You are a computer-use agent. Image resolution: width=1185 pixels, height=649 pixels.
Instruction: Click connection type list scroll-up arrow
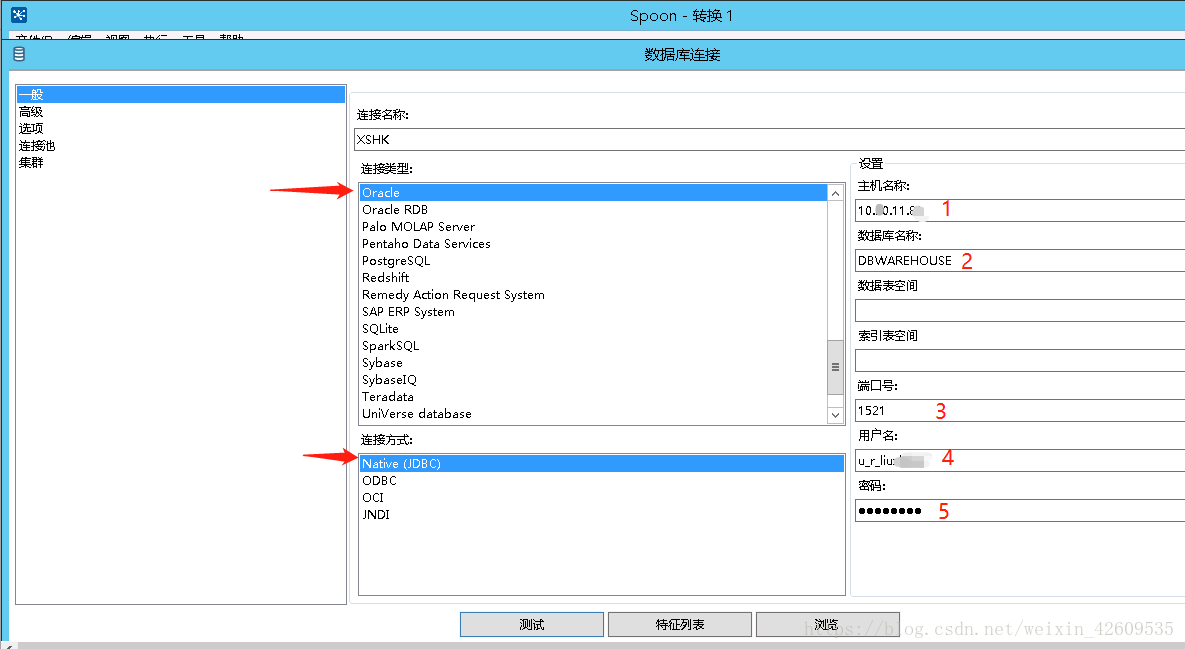tap(835, 193)
